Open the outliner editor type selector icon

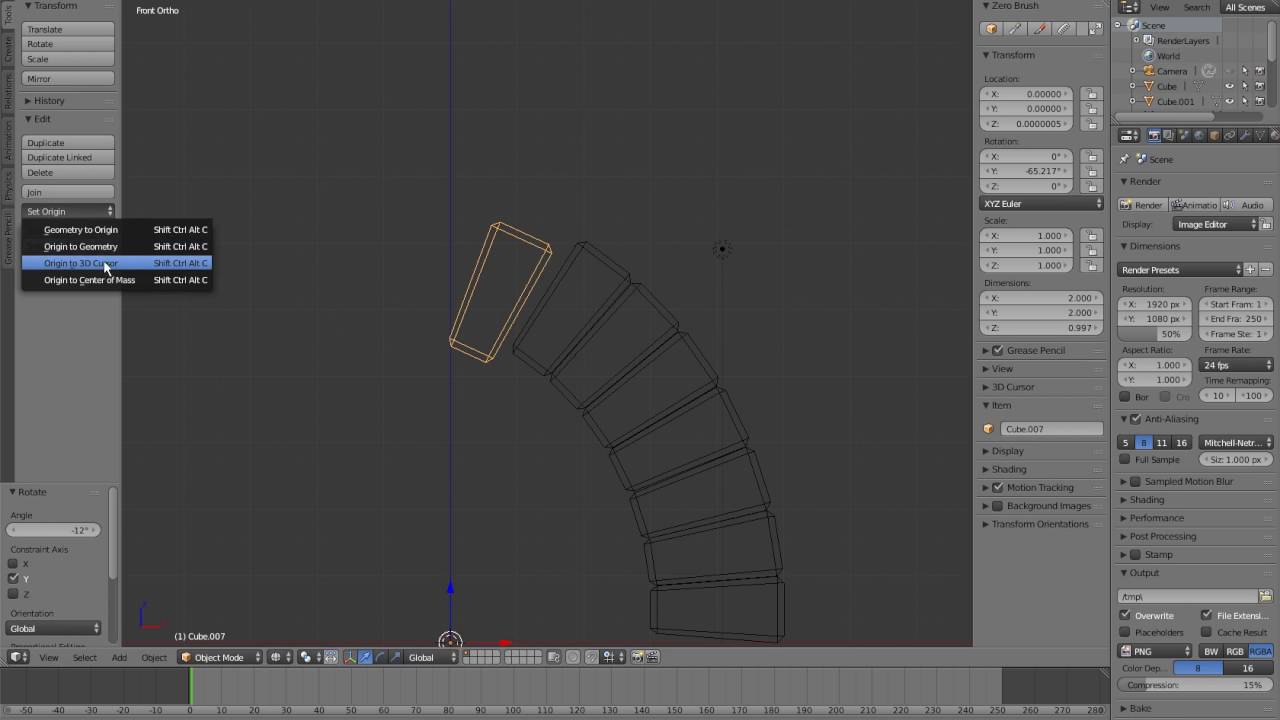click(x=1128, y=7)
